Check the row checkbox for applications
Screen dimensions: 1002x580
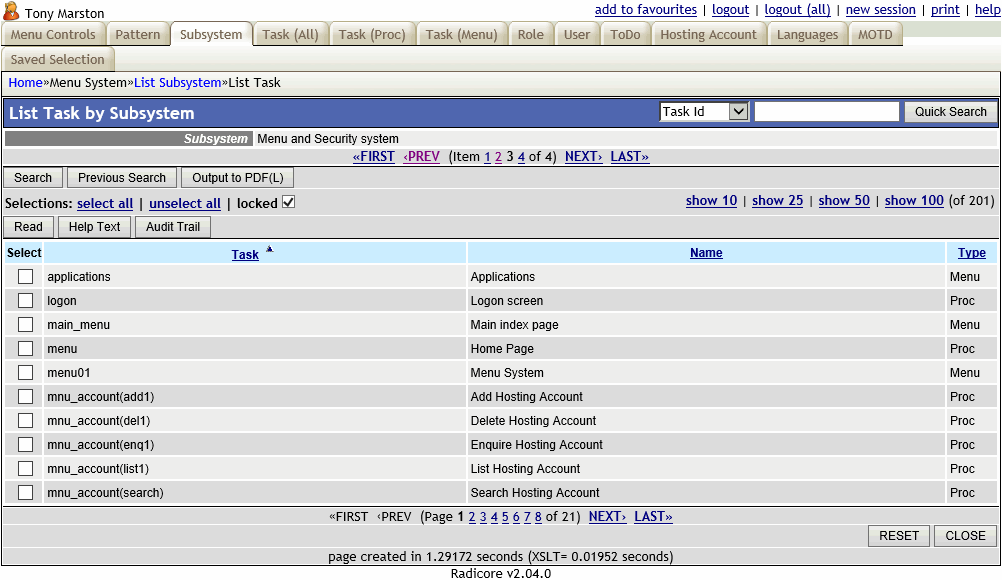pos(25,276)
